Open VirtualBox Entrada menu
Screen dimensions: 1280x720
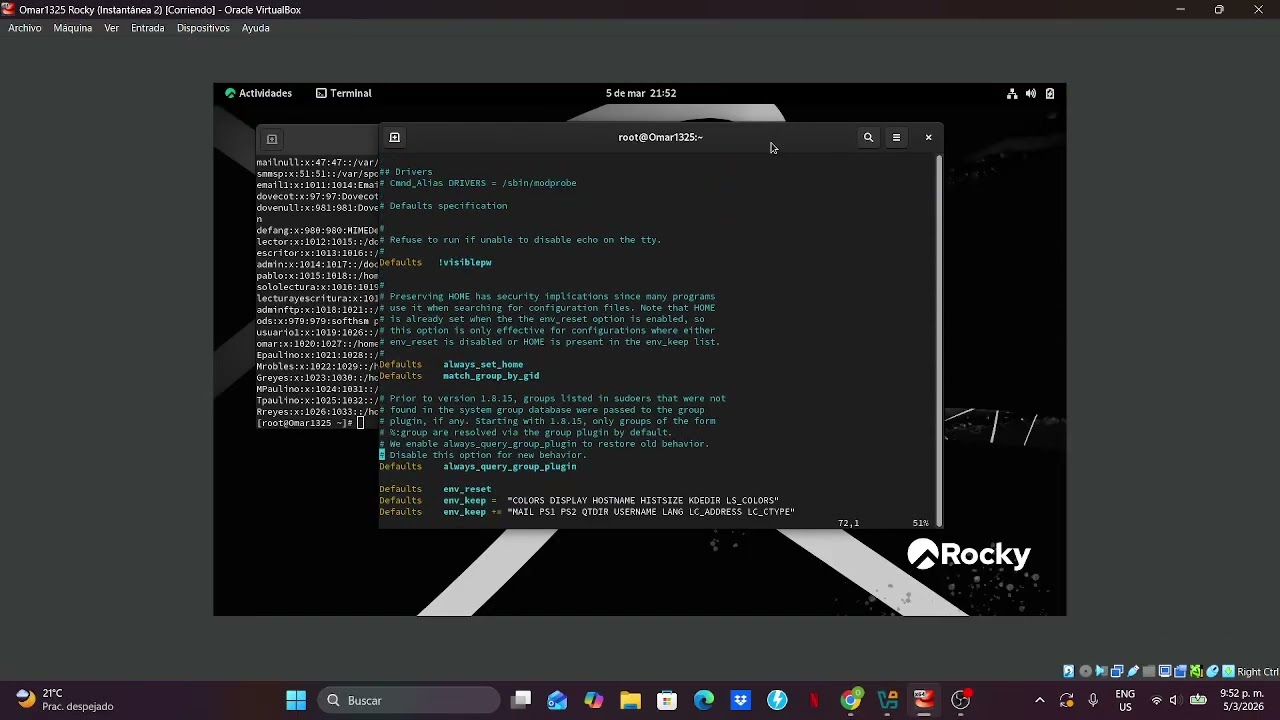pos(147,28)
